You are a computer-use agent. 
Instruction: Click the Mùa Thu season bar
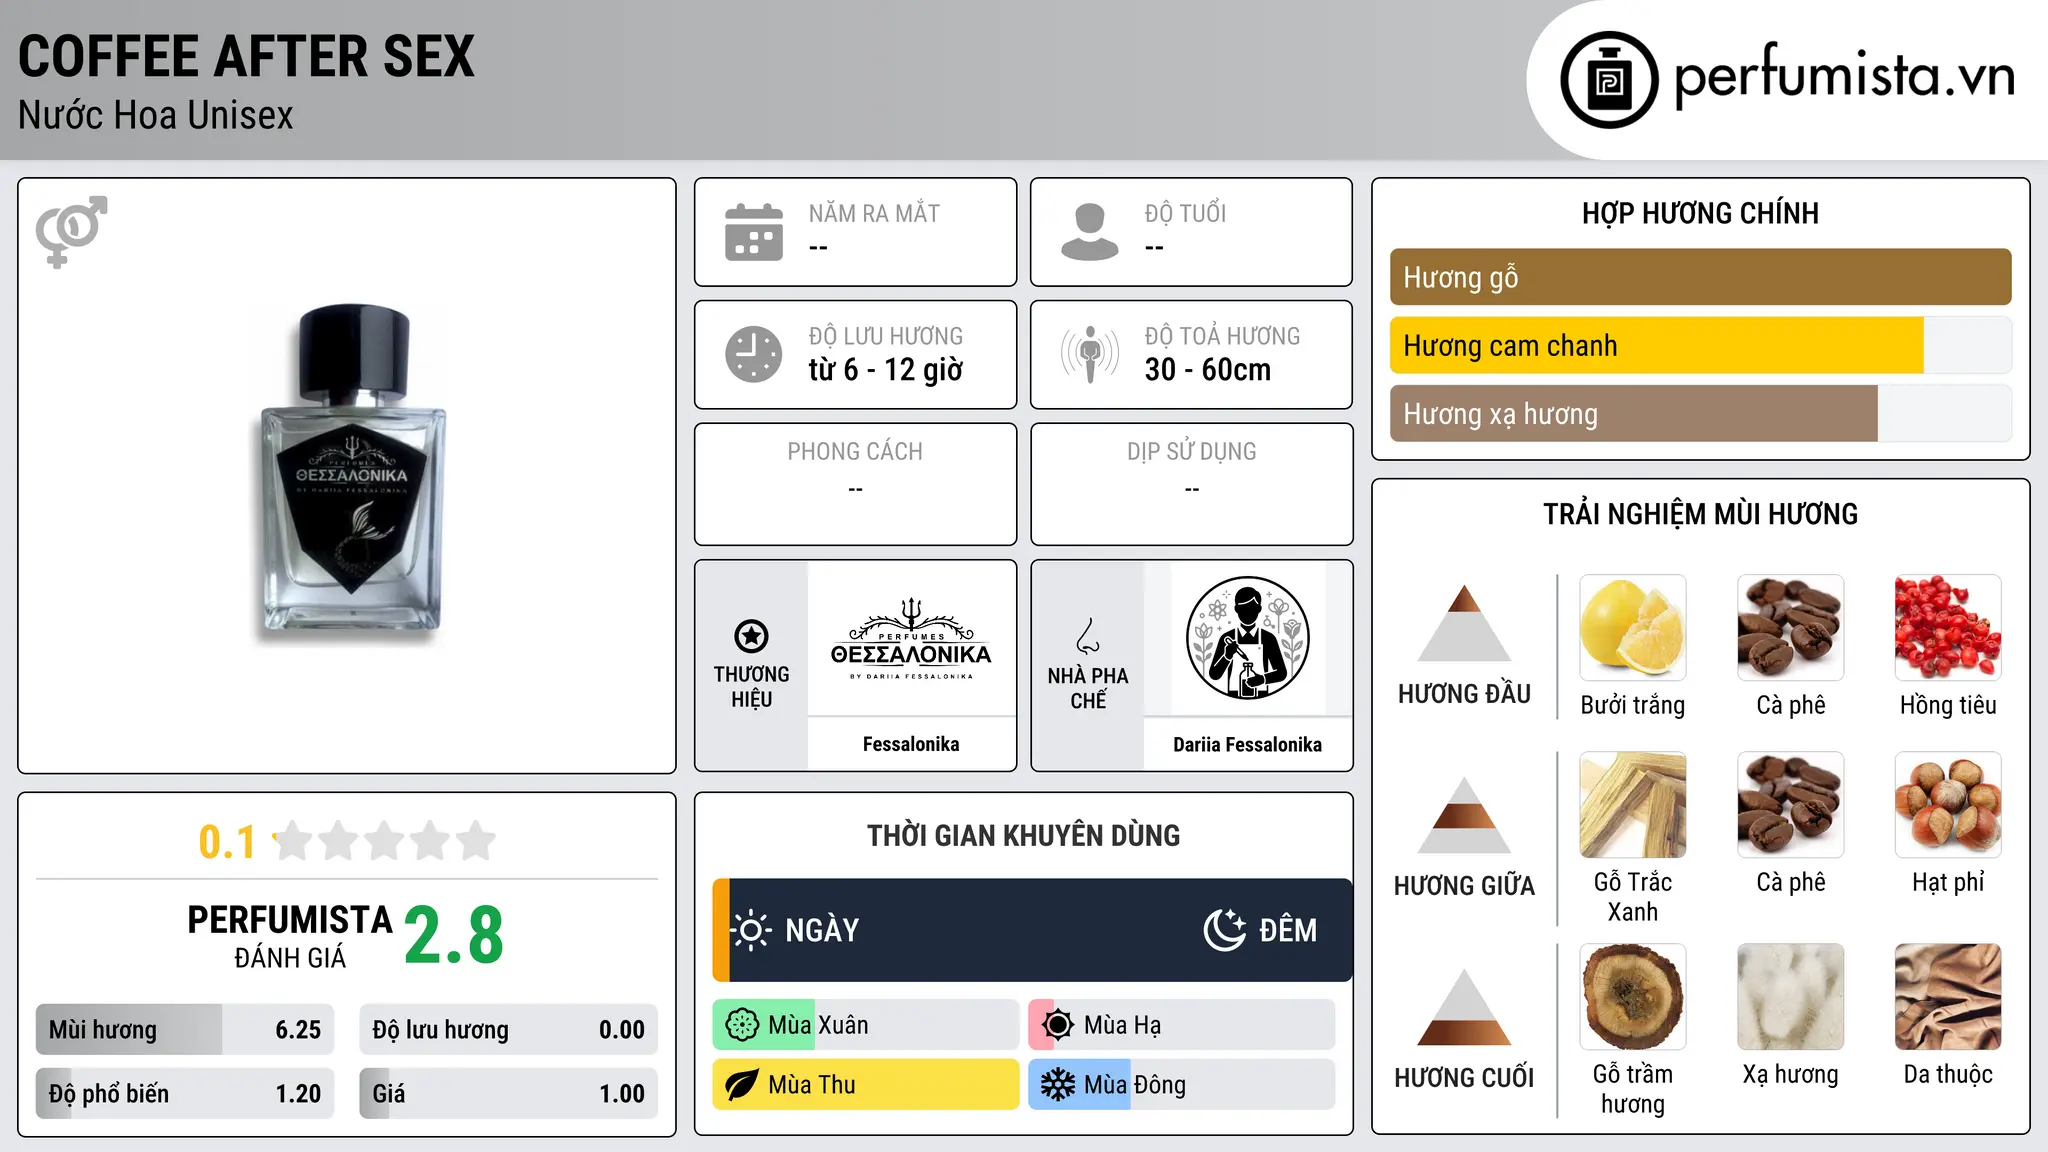click(866, 1085)
